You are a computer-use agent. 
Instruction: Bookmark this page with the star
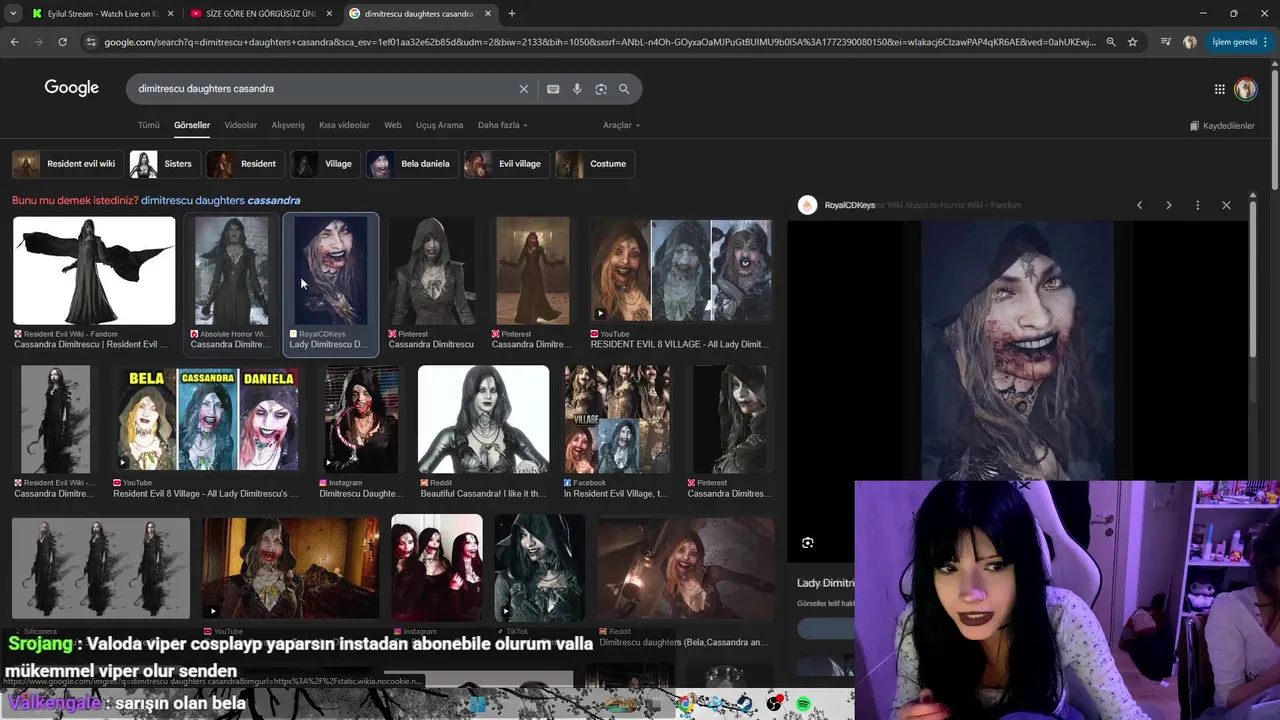[1132, 42]
